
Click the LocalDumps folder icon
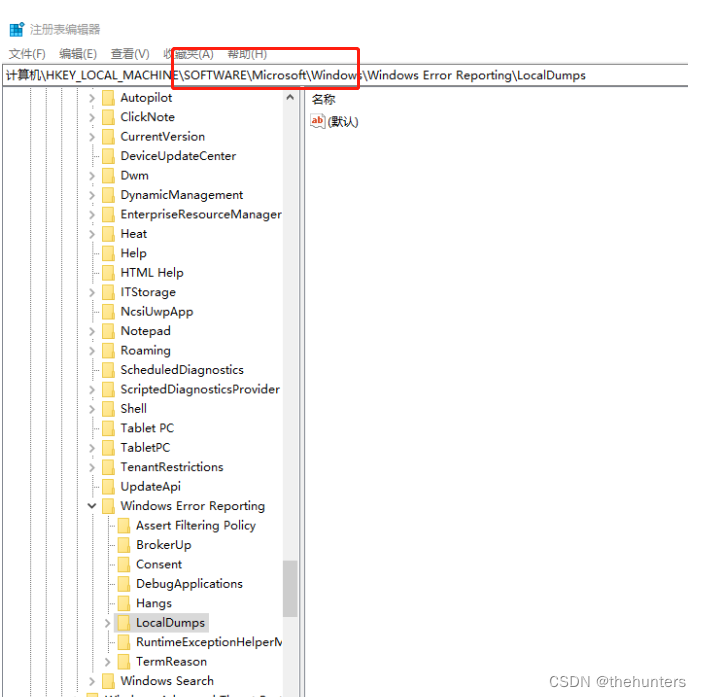click(124, 623)
